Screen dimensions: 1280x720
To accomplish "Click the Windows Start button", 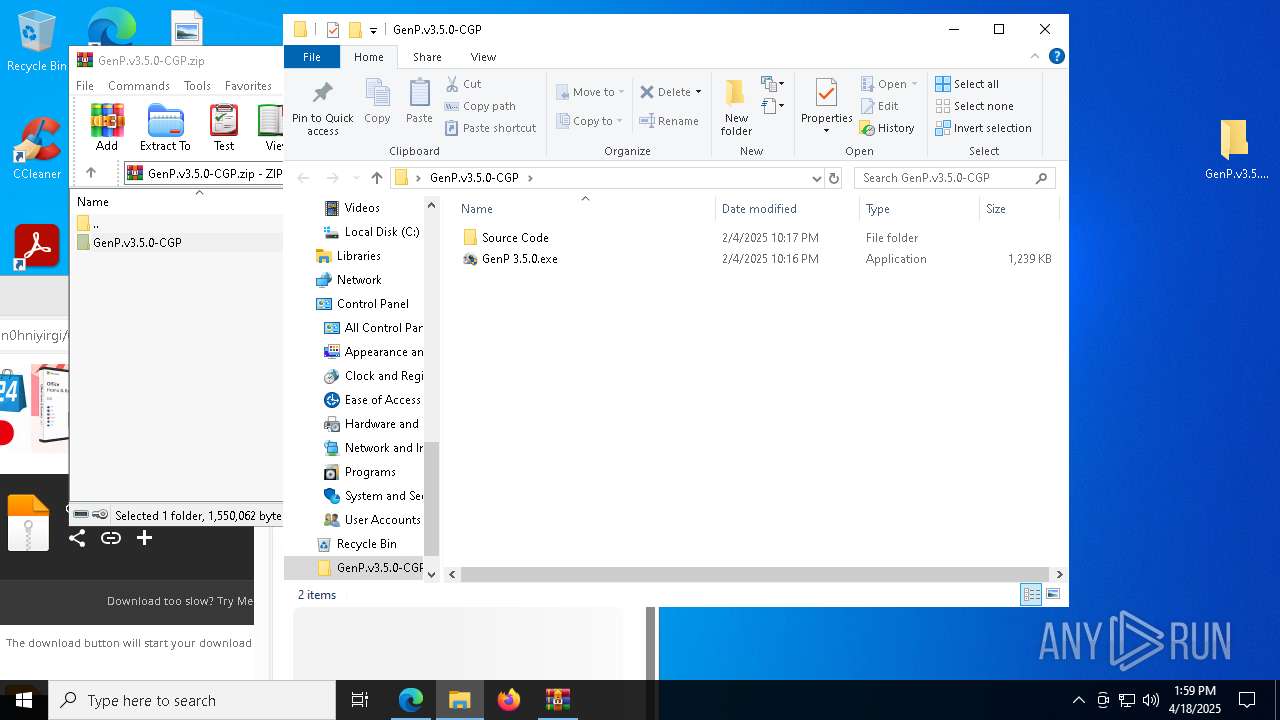I will (24, 700).
